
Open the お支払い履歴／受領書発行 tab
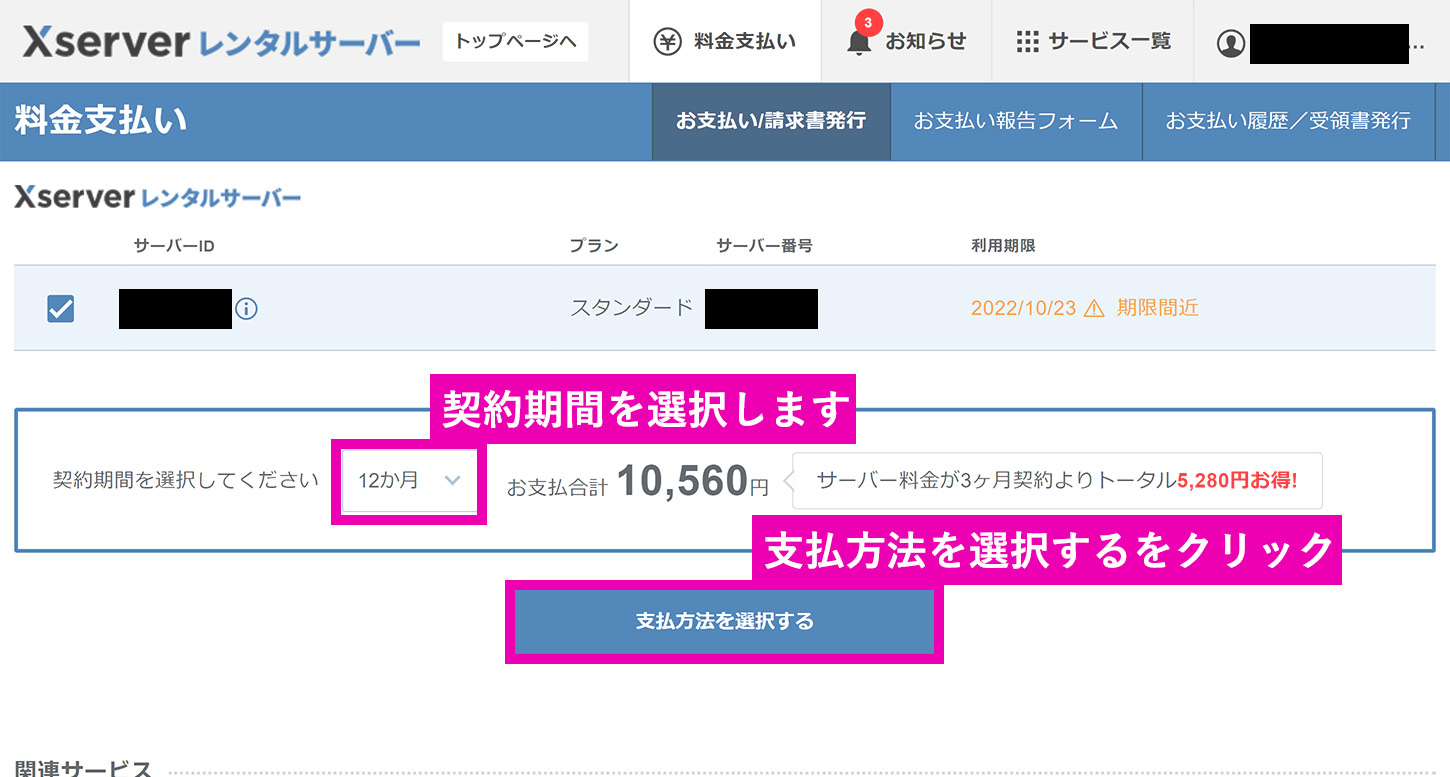click(x=1289, y=121)
